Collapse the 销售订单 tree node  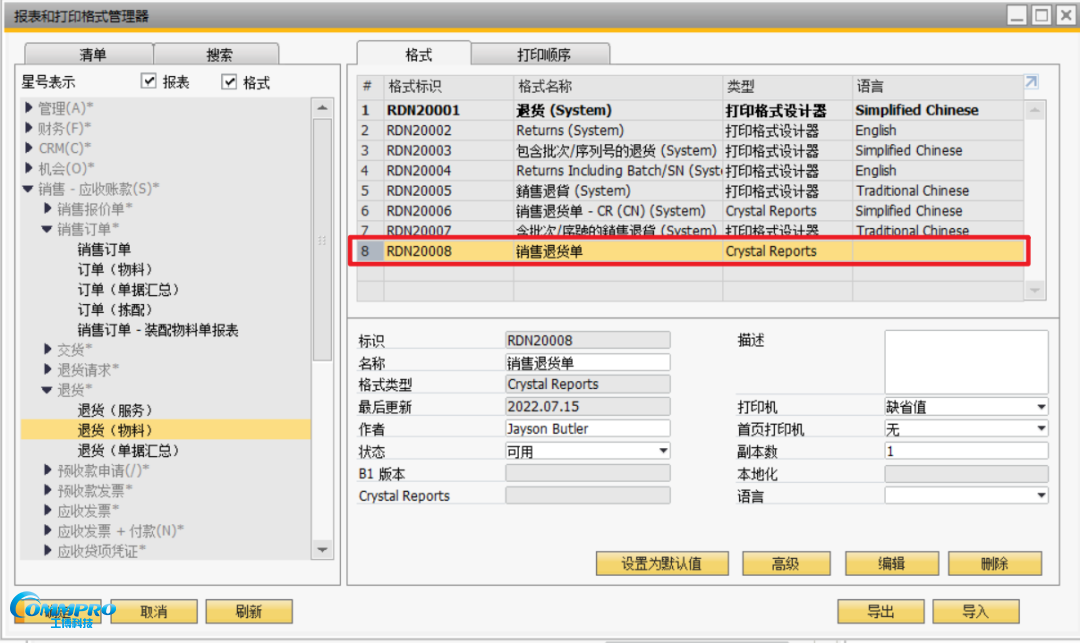(47, 229)
